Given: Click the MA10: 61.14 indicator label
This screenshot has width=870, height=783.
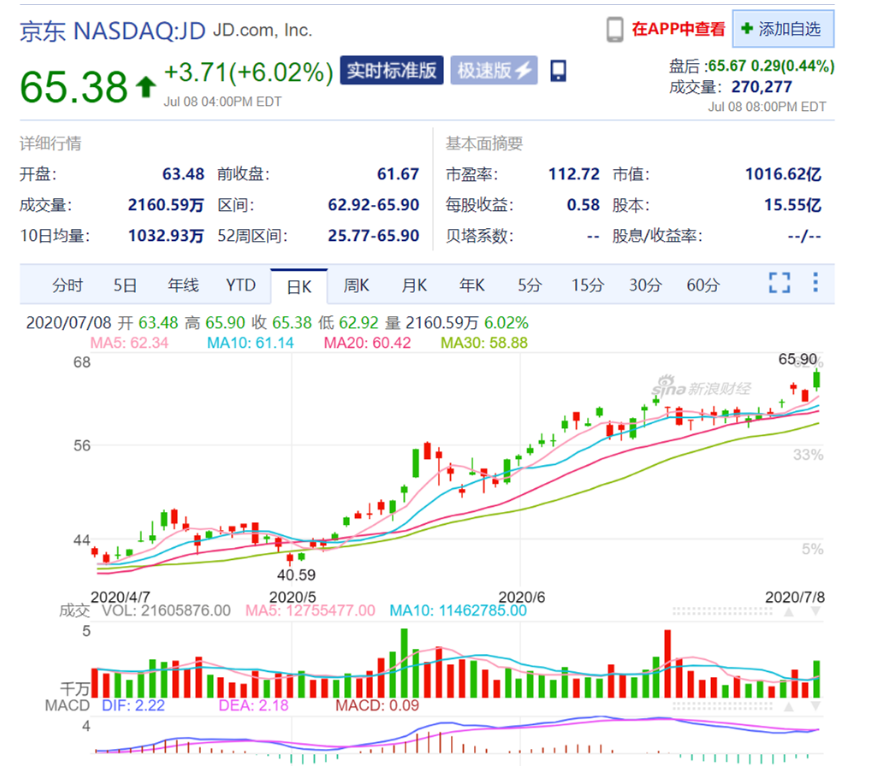Looking at the screenshot, I should (x=250, y=343).
